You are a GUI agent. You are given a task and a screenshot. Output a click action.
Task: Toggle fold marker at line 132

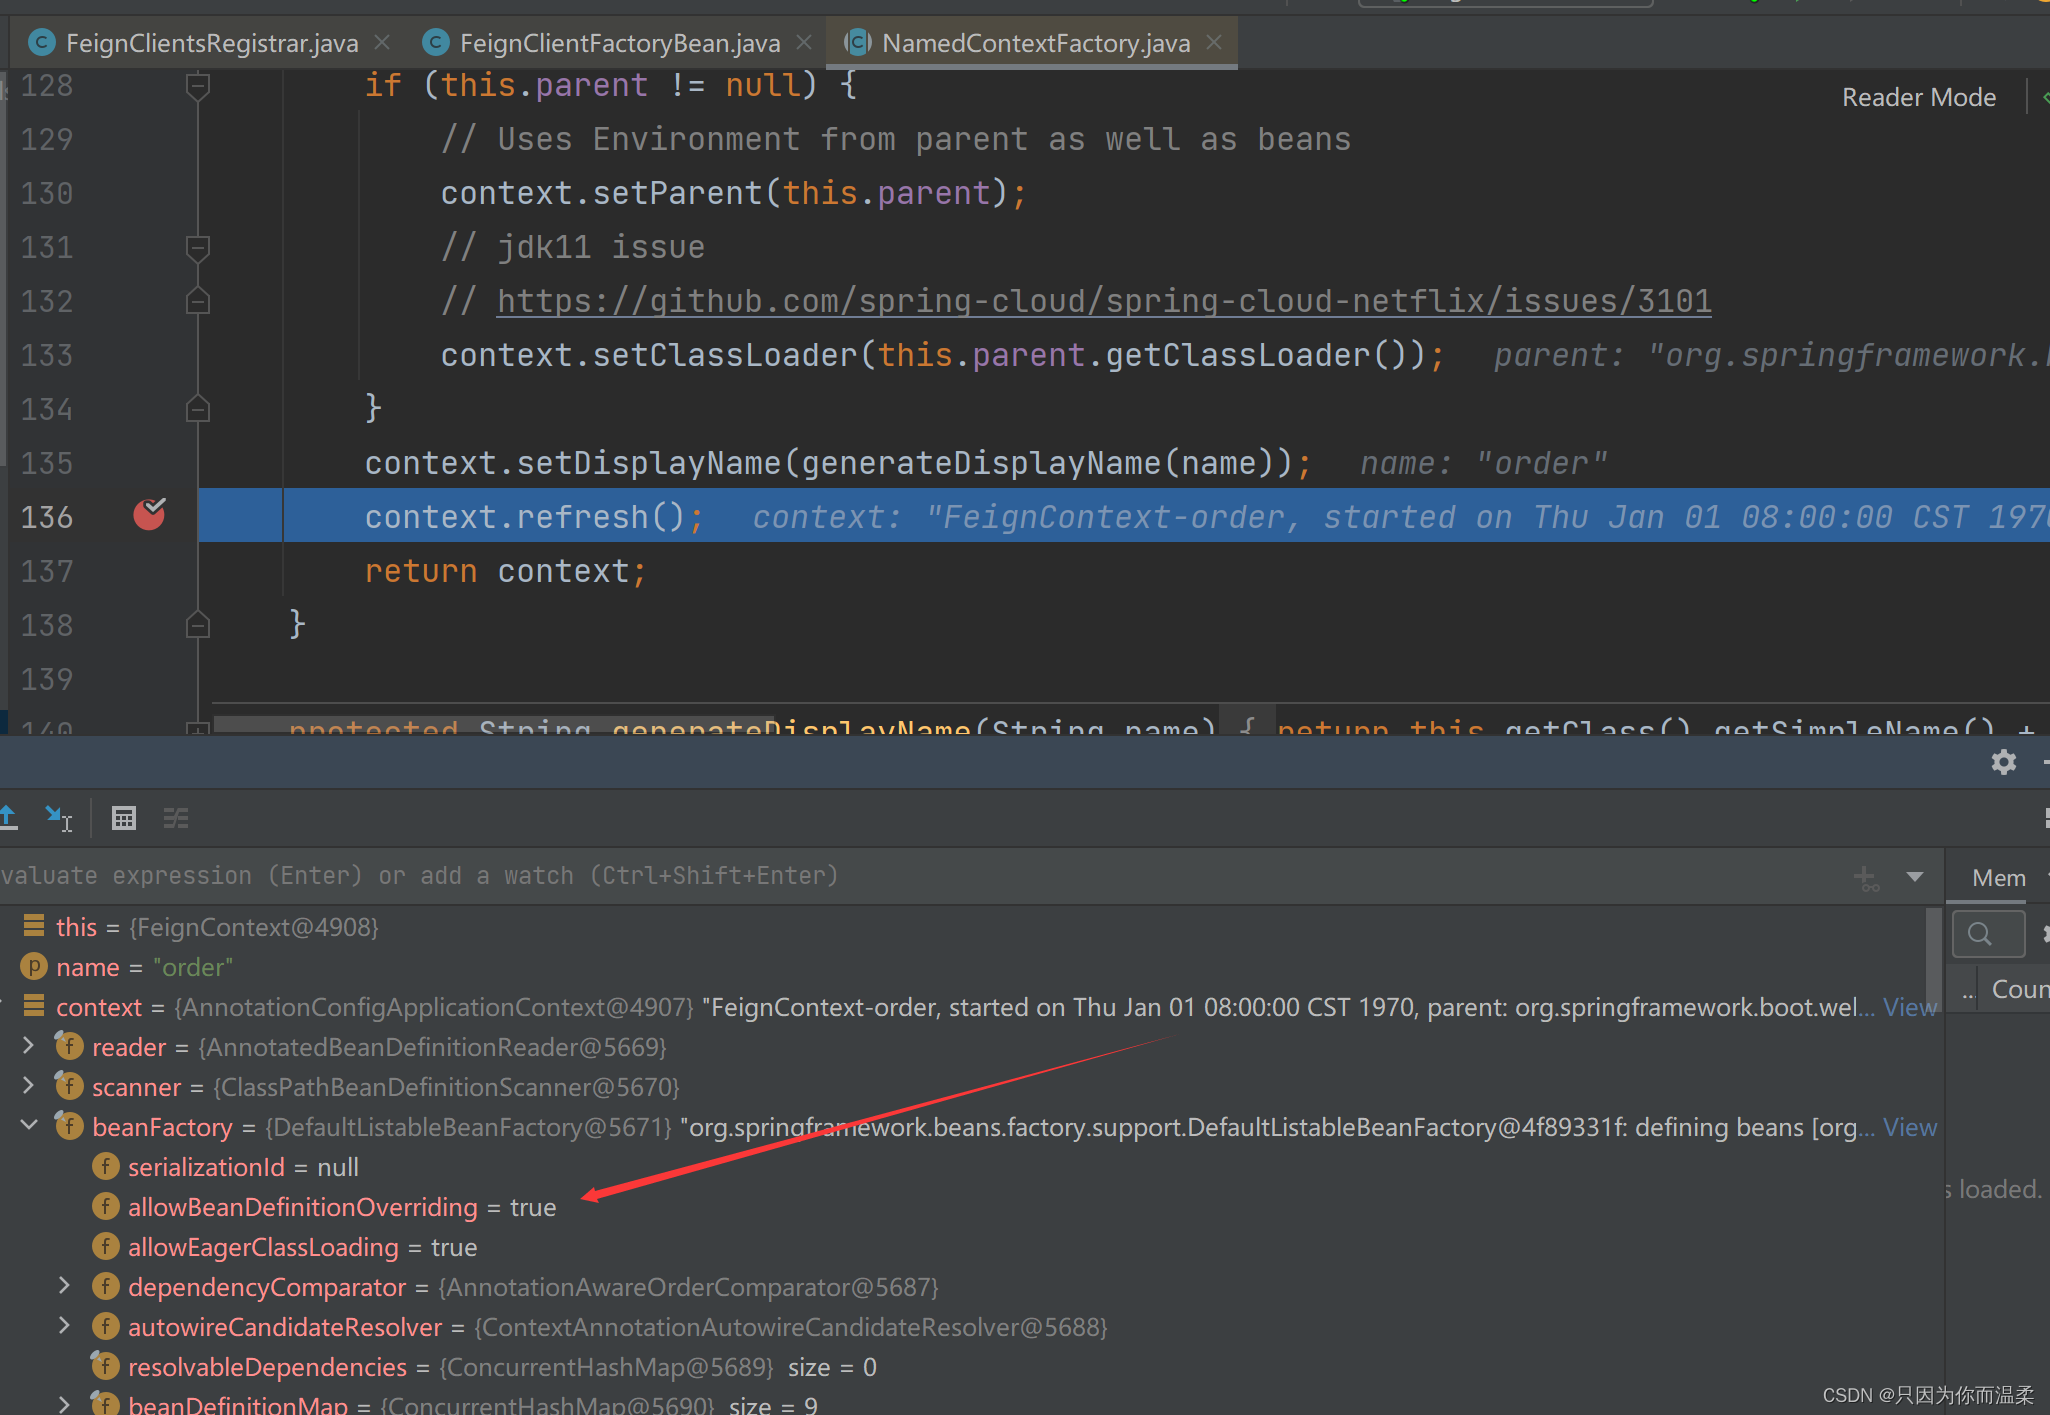click(198, 301)
